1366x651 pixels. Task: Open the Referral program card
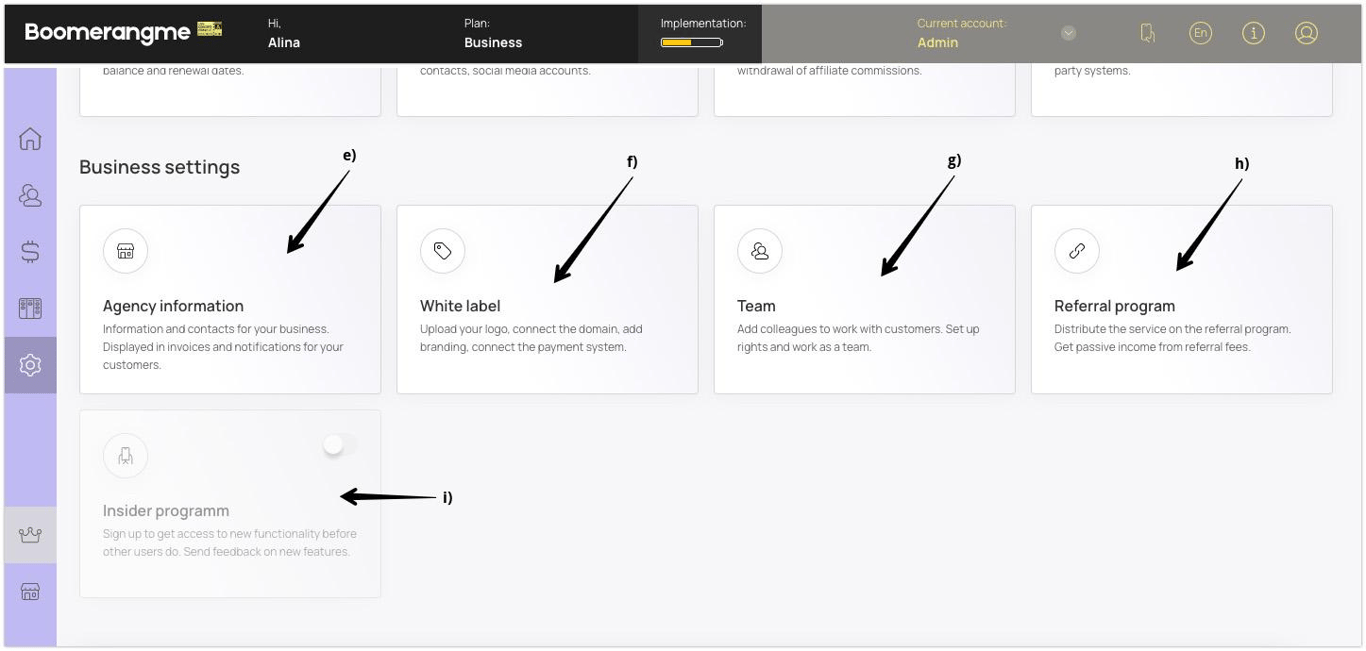1181,300
